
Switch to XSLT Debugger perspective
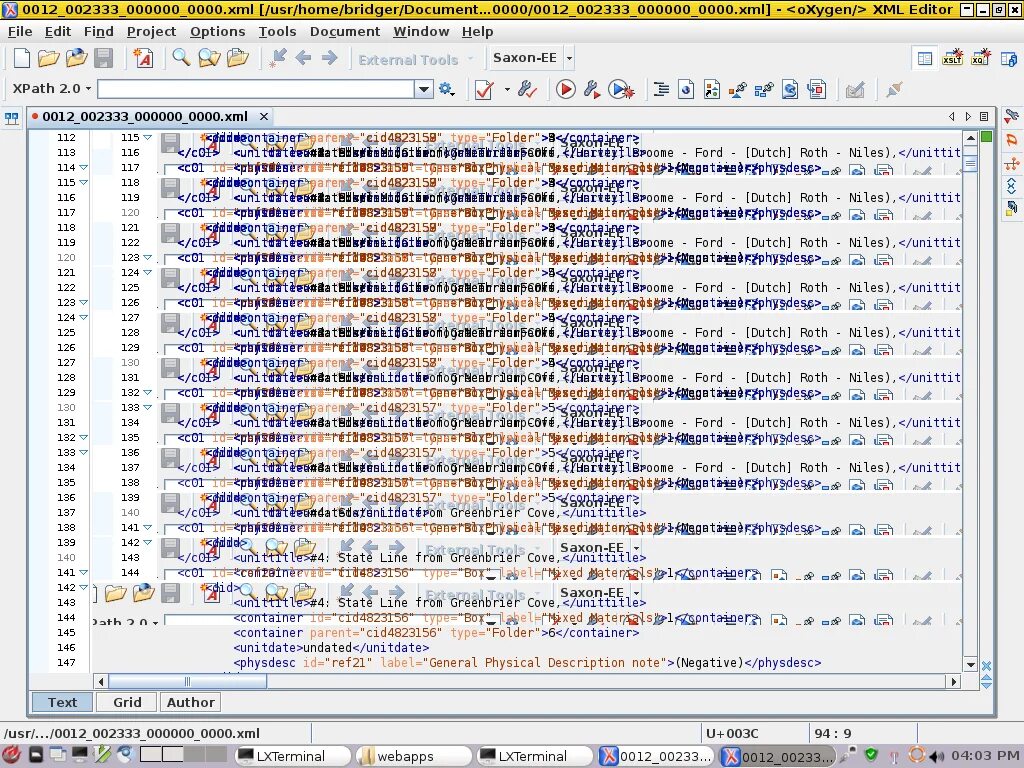[952, 58]
